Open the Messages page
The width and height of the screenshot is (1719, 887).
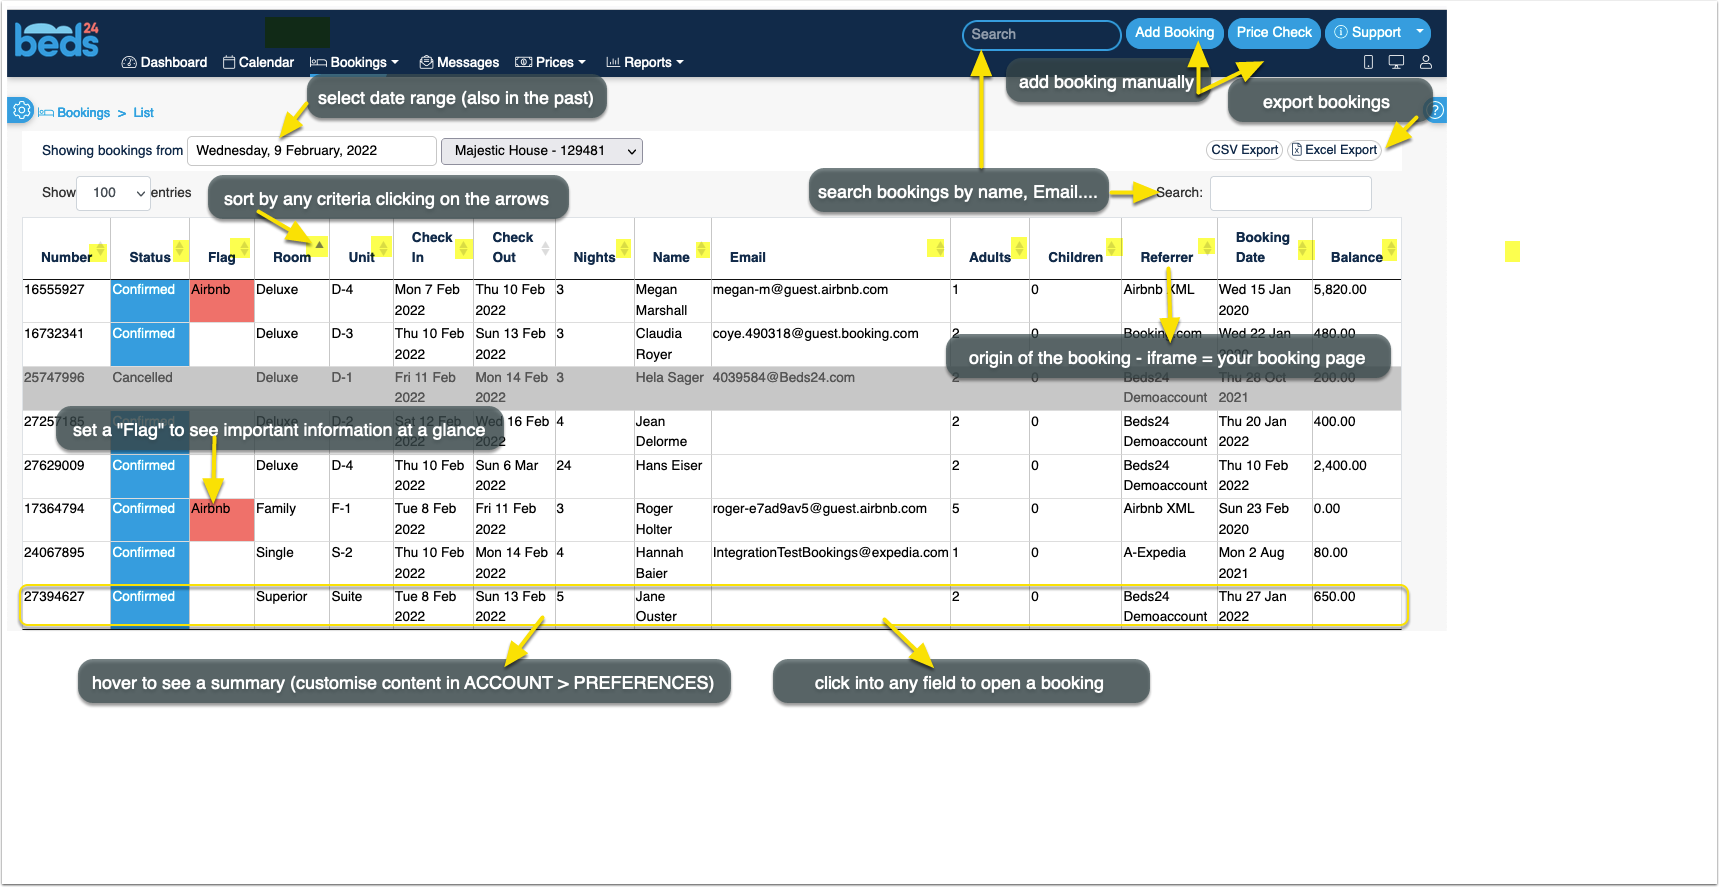[x=459, y=62]
